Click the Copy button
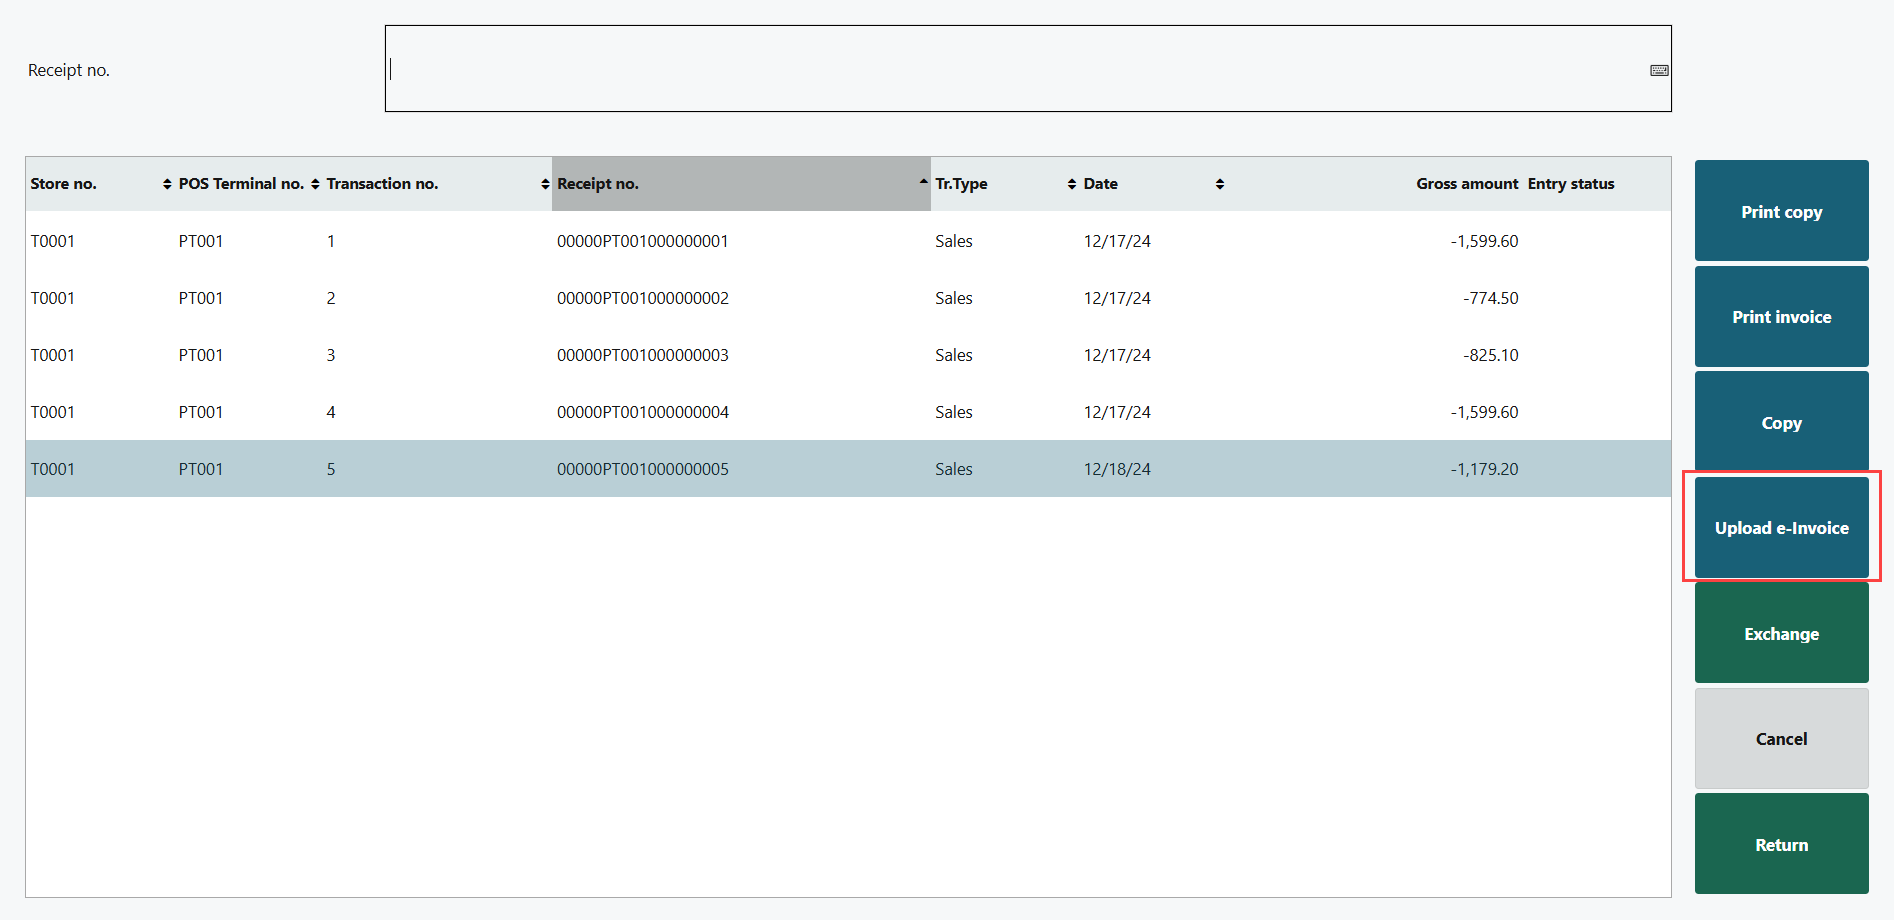The image size is (1894, 920). click(x=1781, y=423)
